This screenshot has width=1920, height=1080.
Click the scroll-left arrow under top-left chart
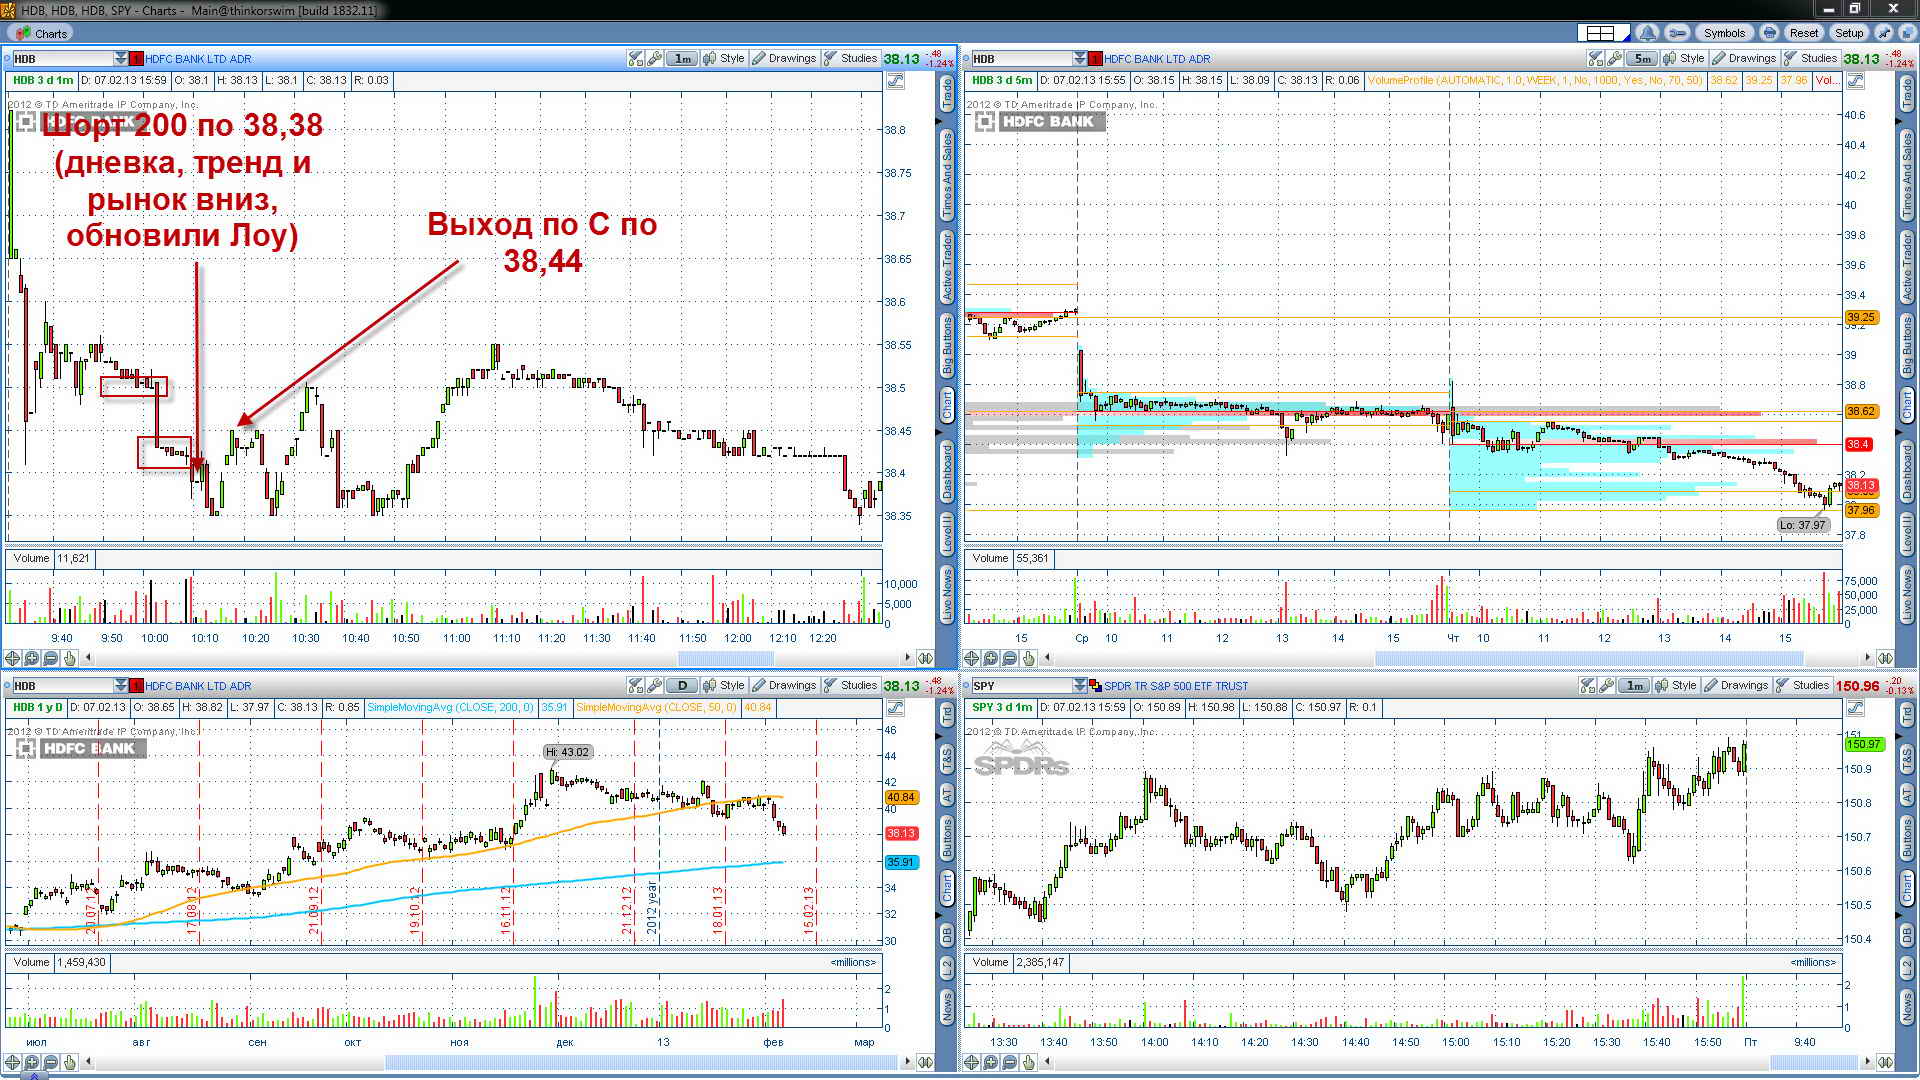tap(89, 658)
